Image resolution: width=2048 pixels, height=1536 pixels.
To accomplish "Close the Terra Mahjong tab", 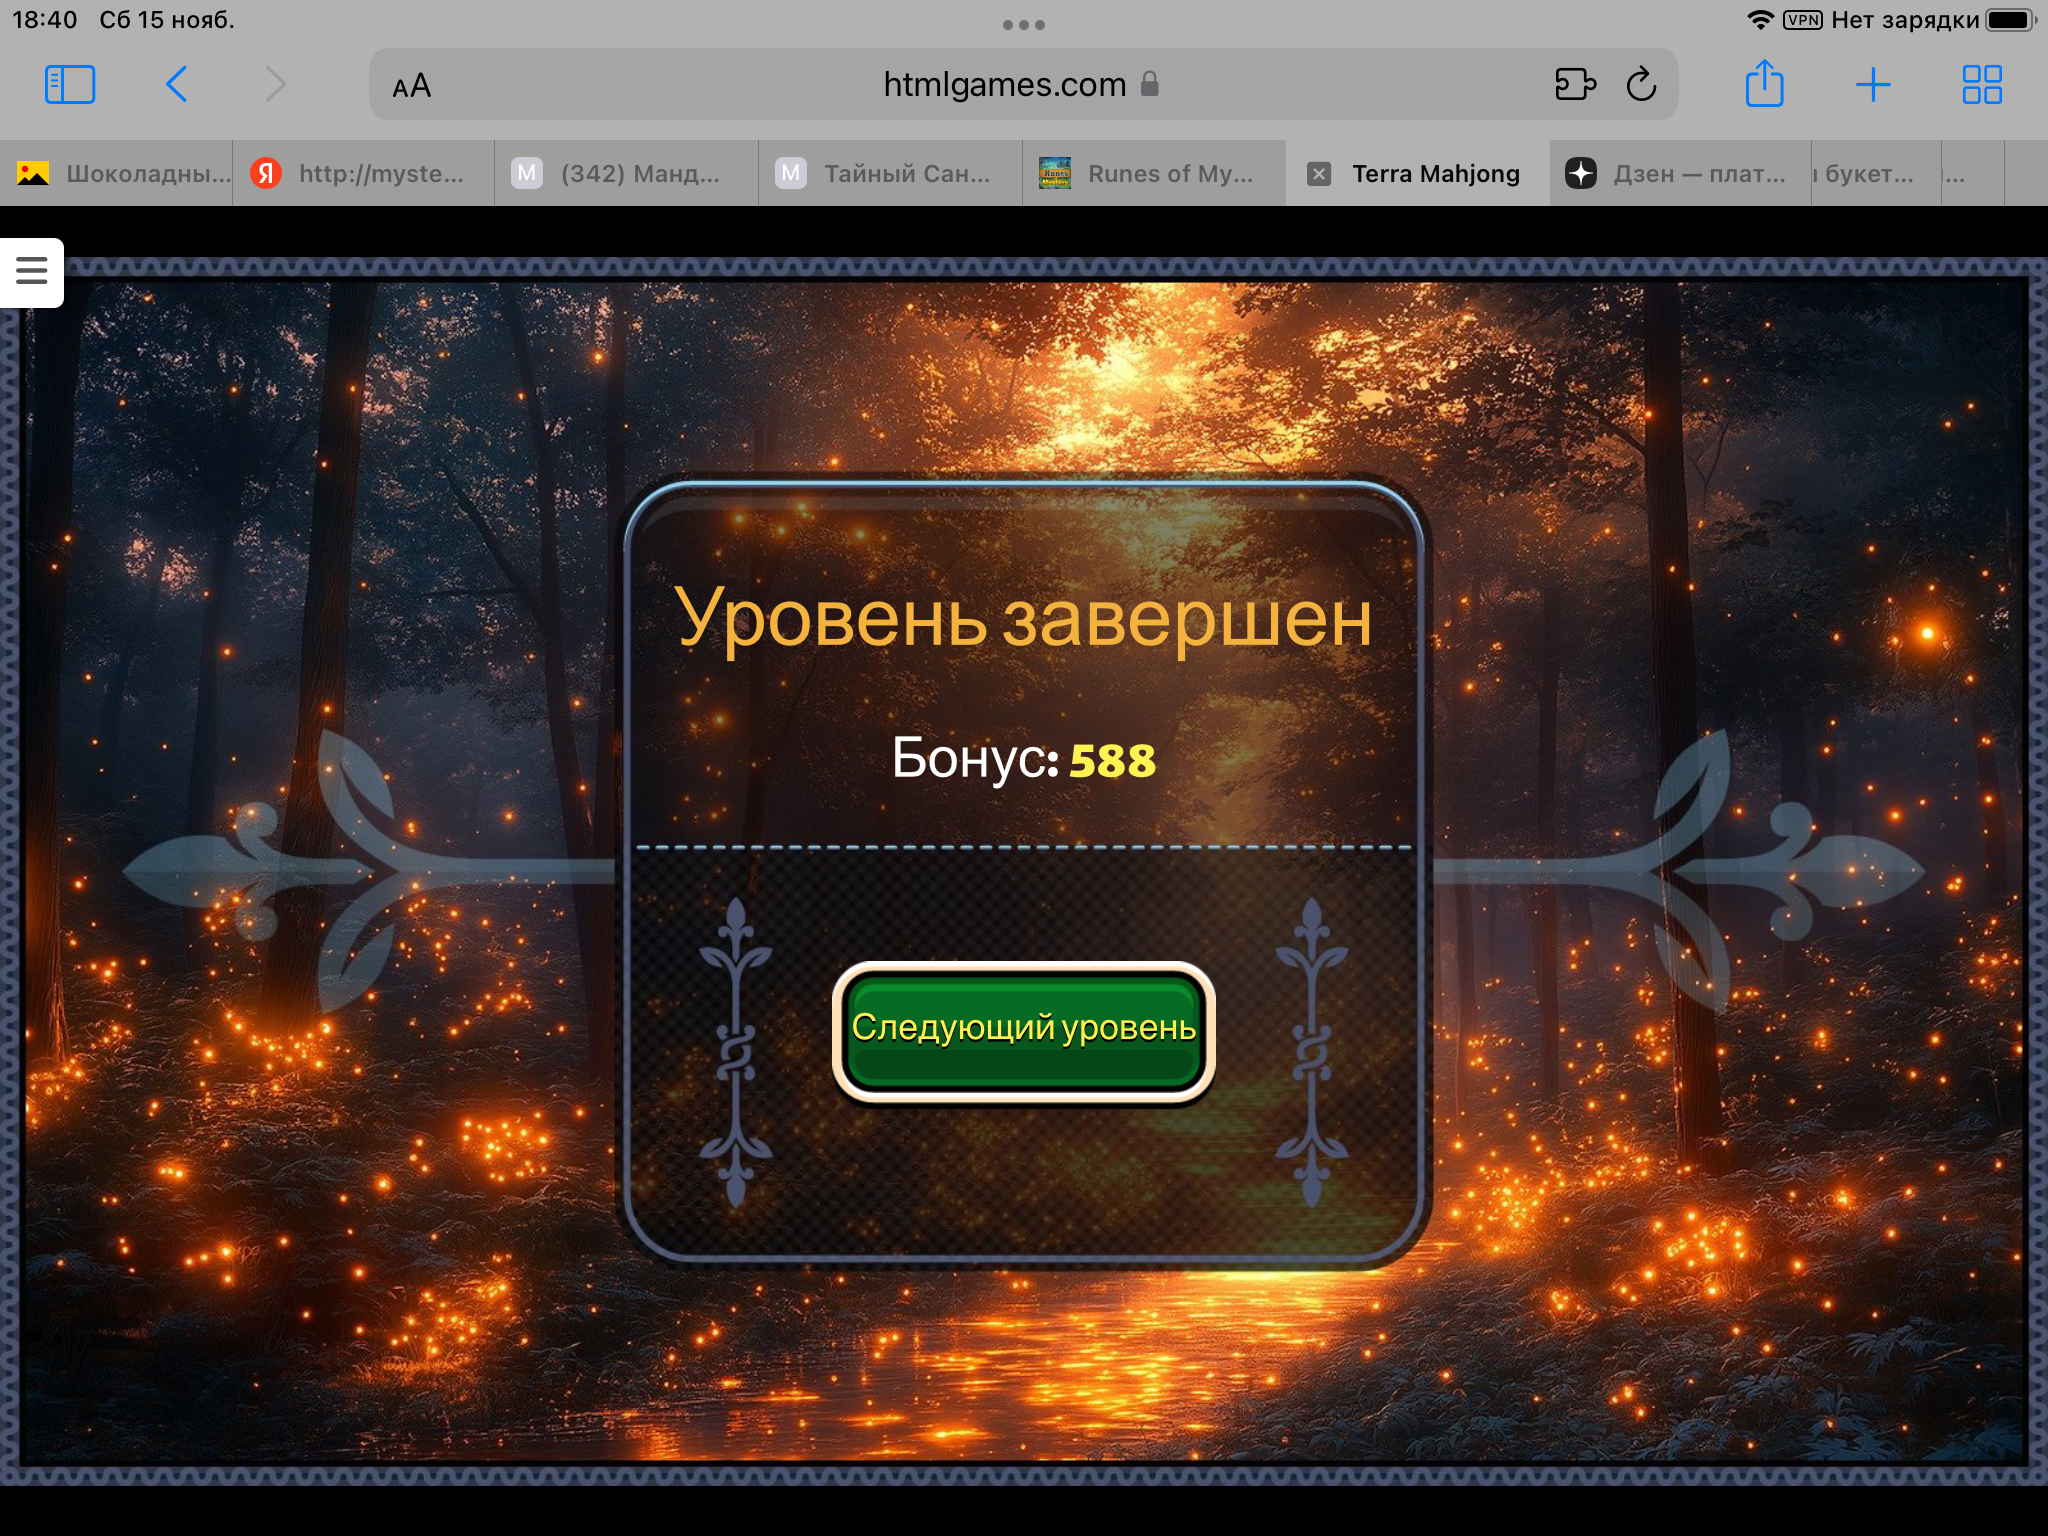I will click(1319, 174).
